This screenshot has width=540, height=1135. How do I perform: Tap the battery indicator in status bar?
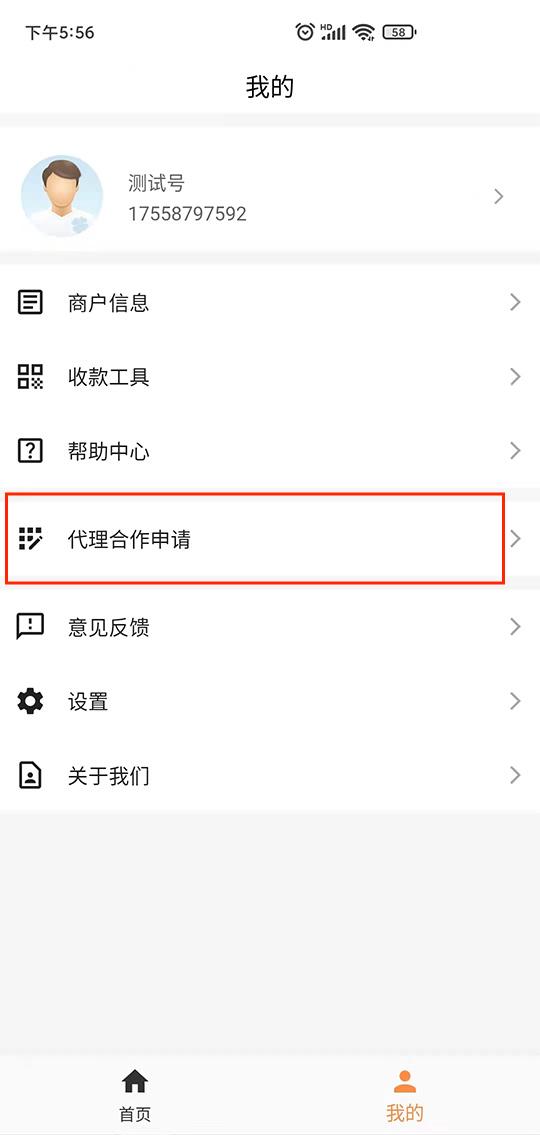[x=400, y=32]
